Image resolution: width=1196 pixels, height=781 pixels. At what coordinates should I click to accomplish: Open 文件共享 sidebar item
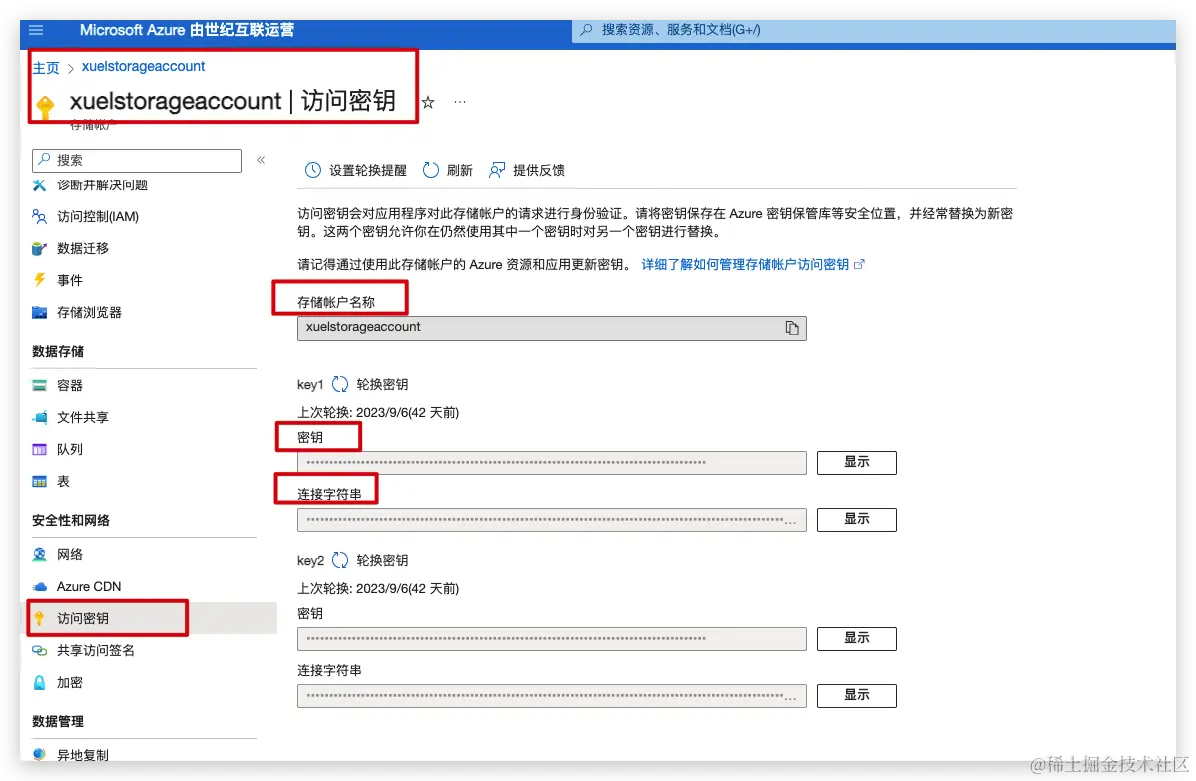tap(83, 417)
